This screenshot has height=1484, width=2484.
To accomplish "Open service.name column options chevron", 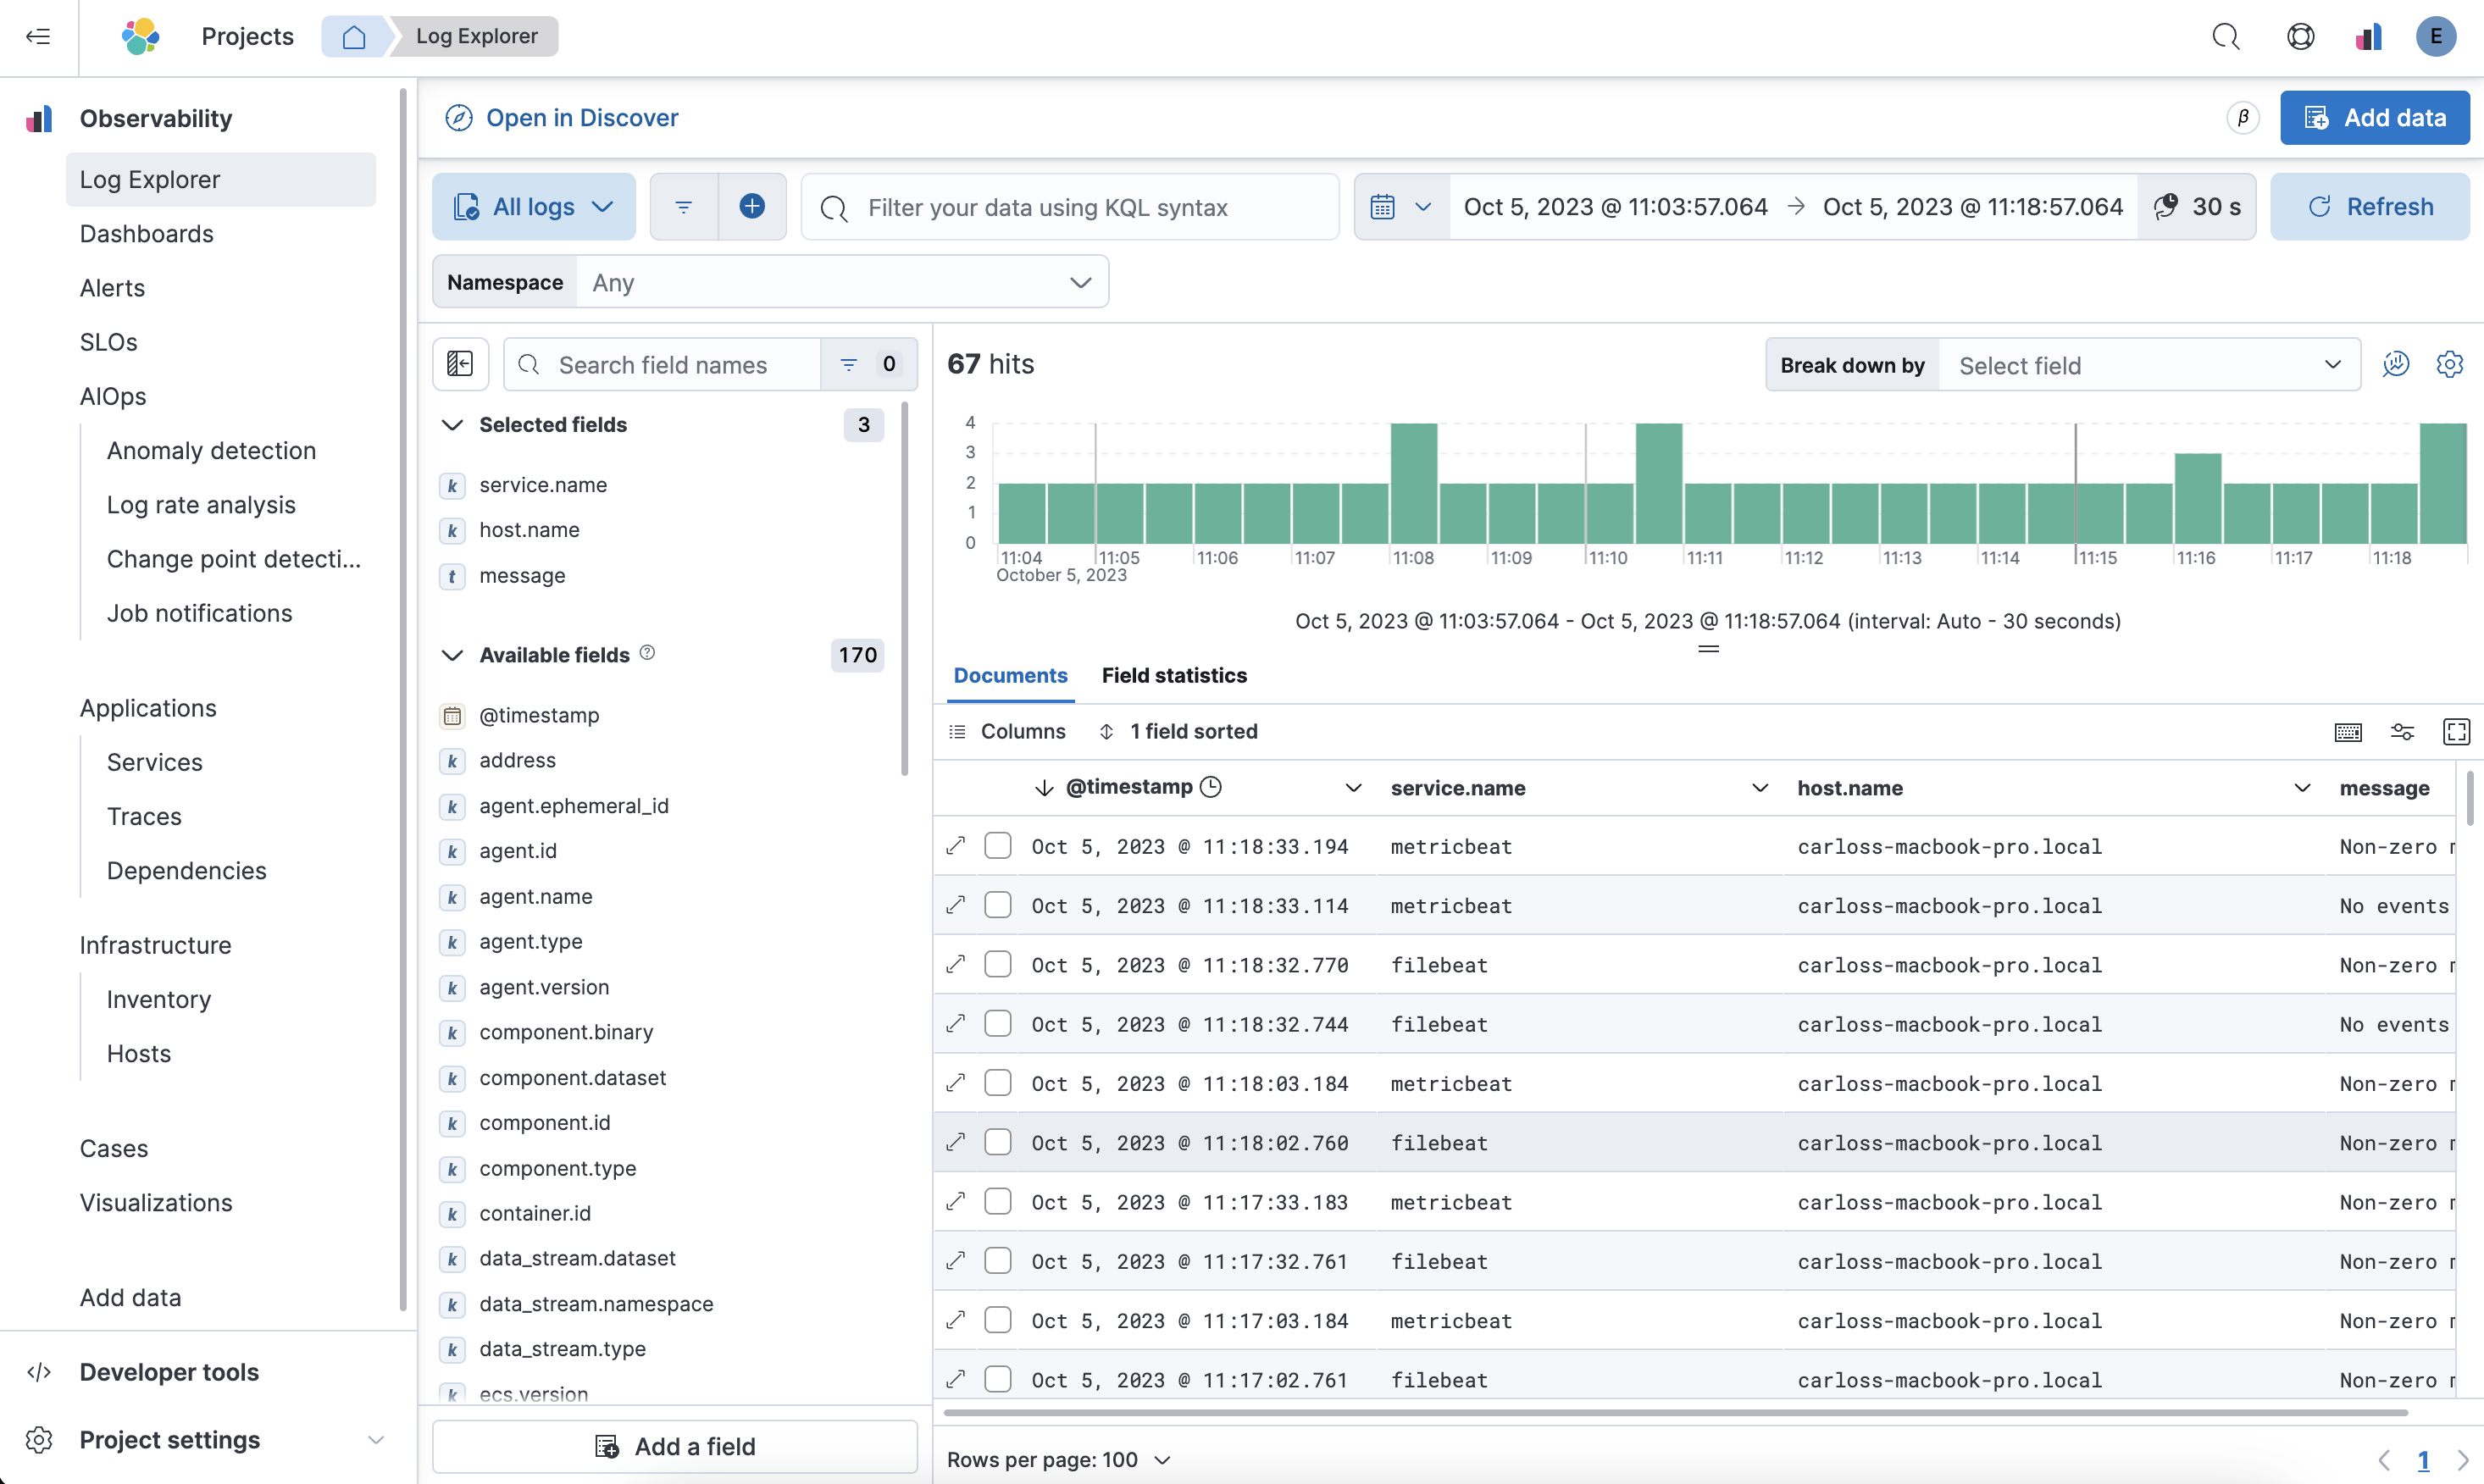I will pyautogui.click(x=1760, y=788).
